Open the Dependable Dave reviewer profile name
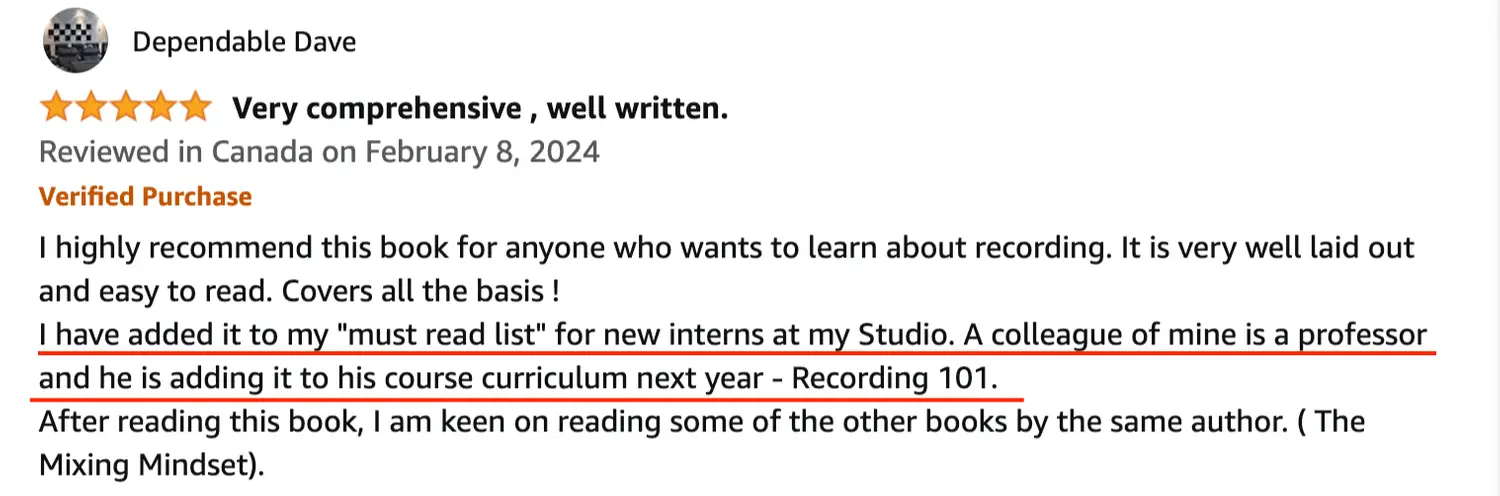The image size is (1500, 496). coord(244,42)
